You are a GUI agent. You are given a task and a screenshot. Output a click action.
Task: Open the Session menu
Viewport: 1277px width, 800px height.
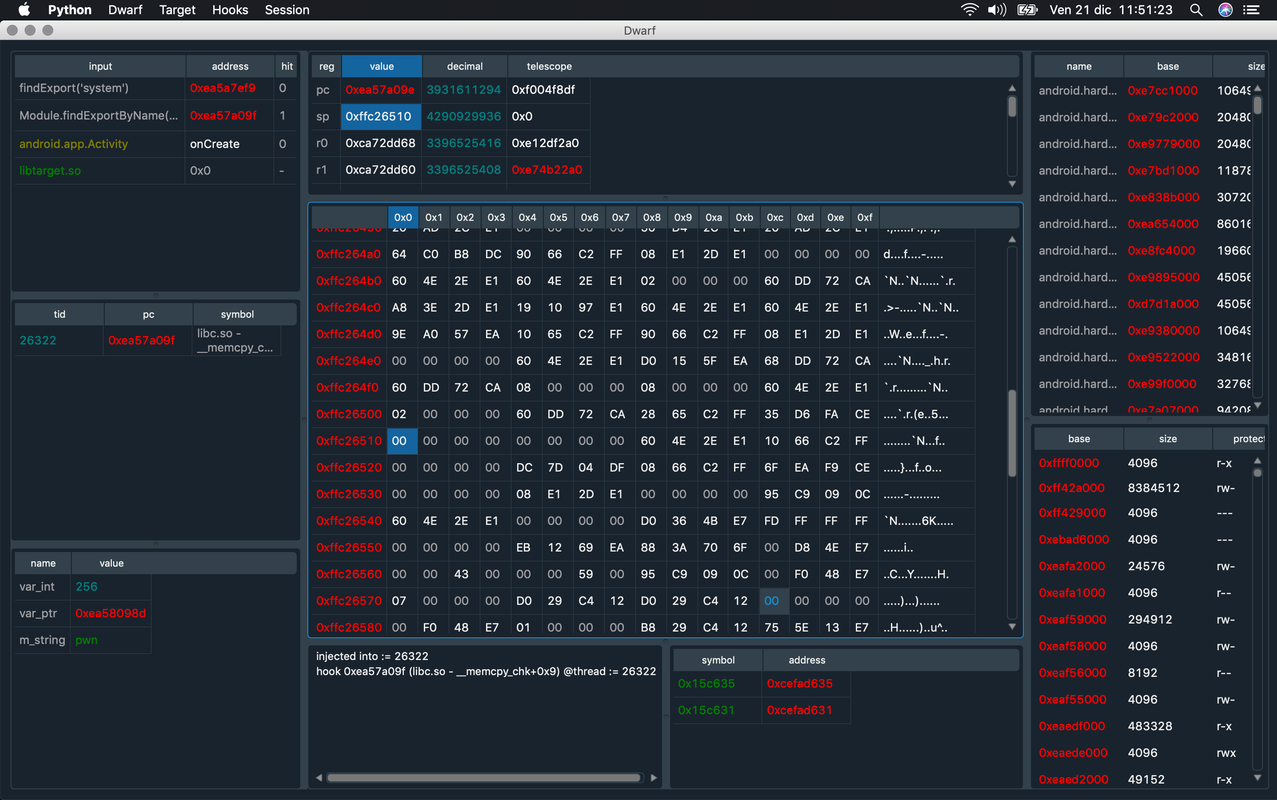[287, 10]
